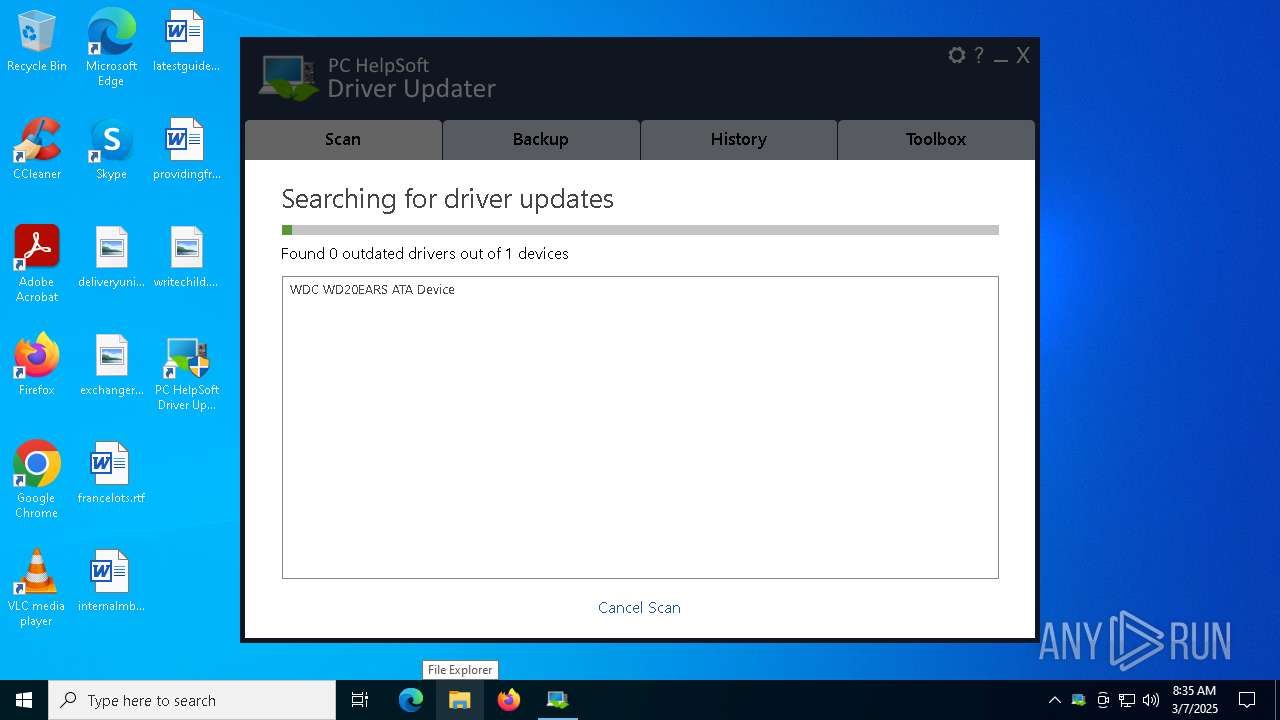Open providingfr Word document

186,150
